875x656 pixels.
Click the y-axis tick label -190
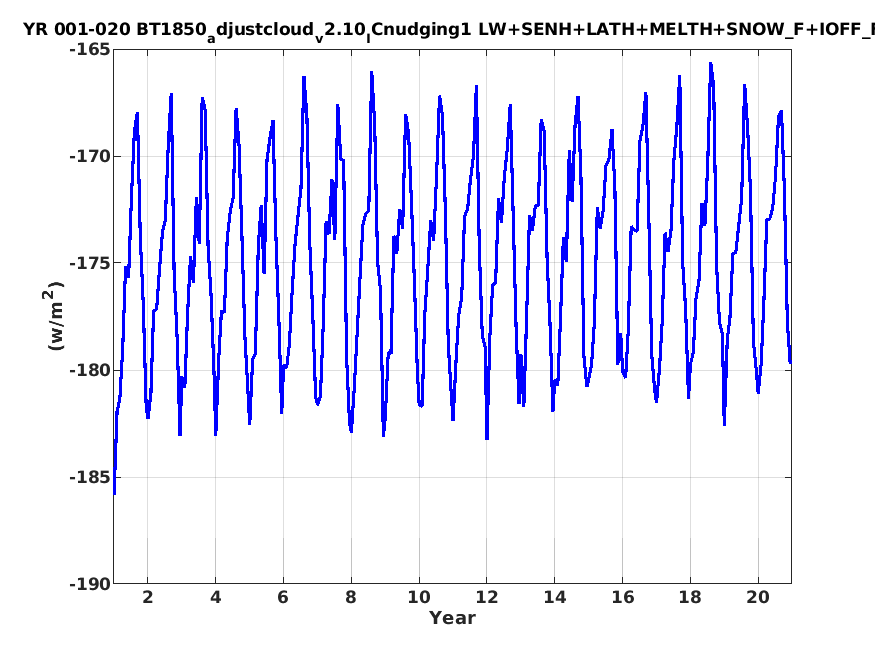click(90, 584)
